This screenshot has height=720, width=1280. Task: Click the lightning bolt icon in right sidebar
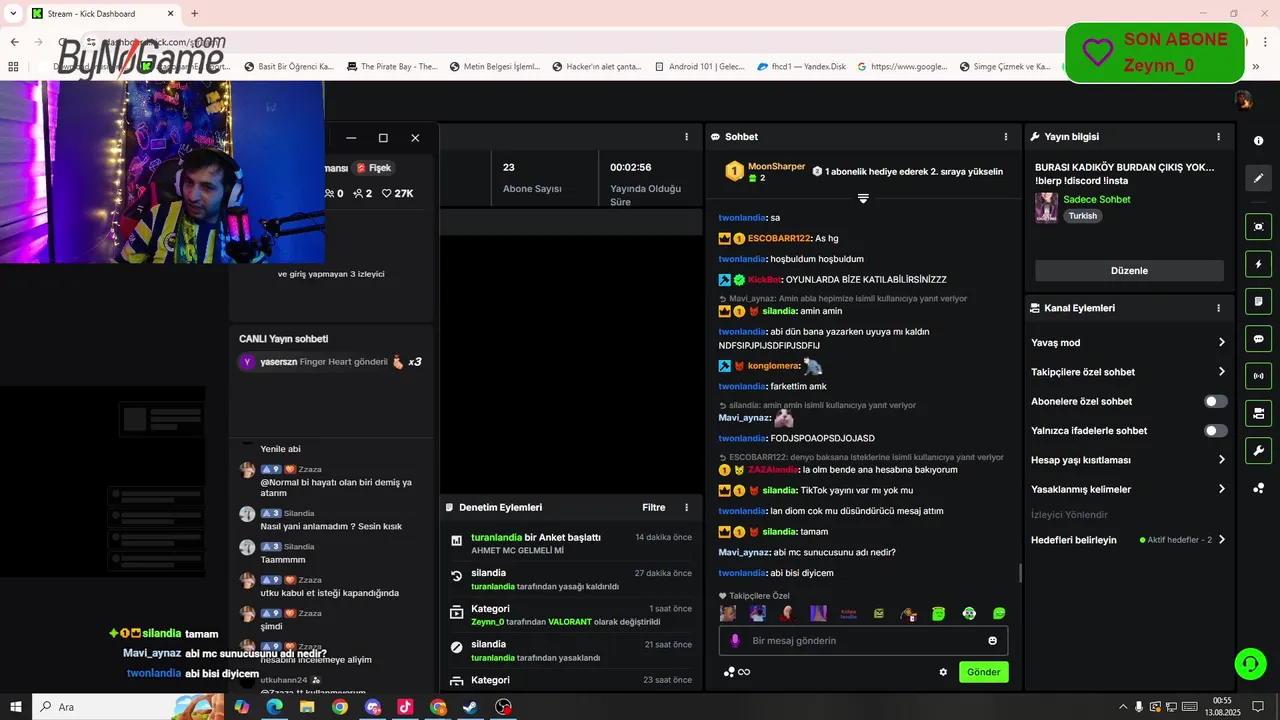1259,264
